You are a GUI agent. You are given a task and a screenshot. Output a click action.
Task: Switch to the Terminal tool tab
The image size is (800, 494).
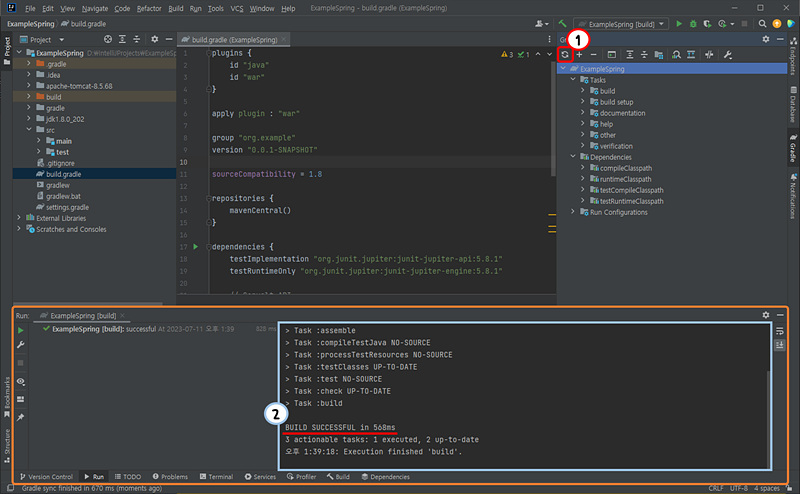pyautogui.click(x=216, y=477)
